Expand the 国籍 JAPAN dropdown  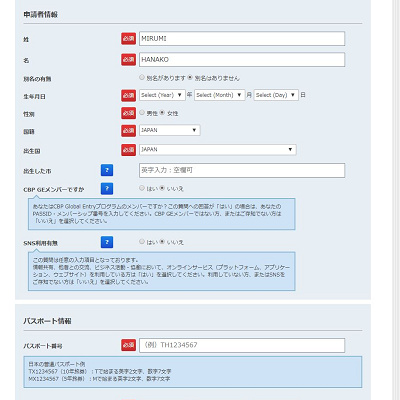[170, 130]
